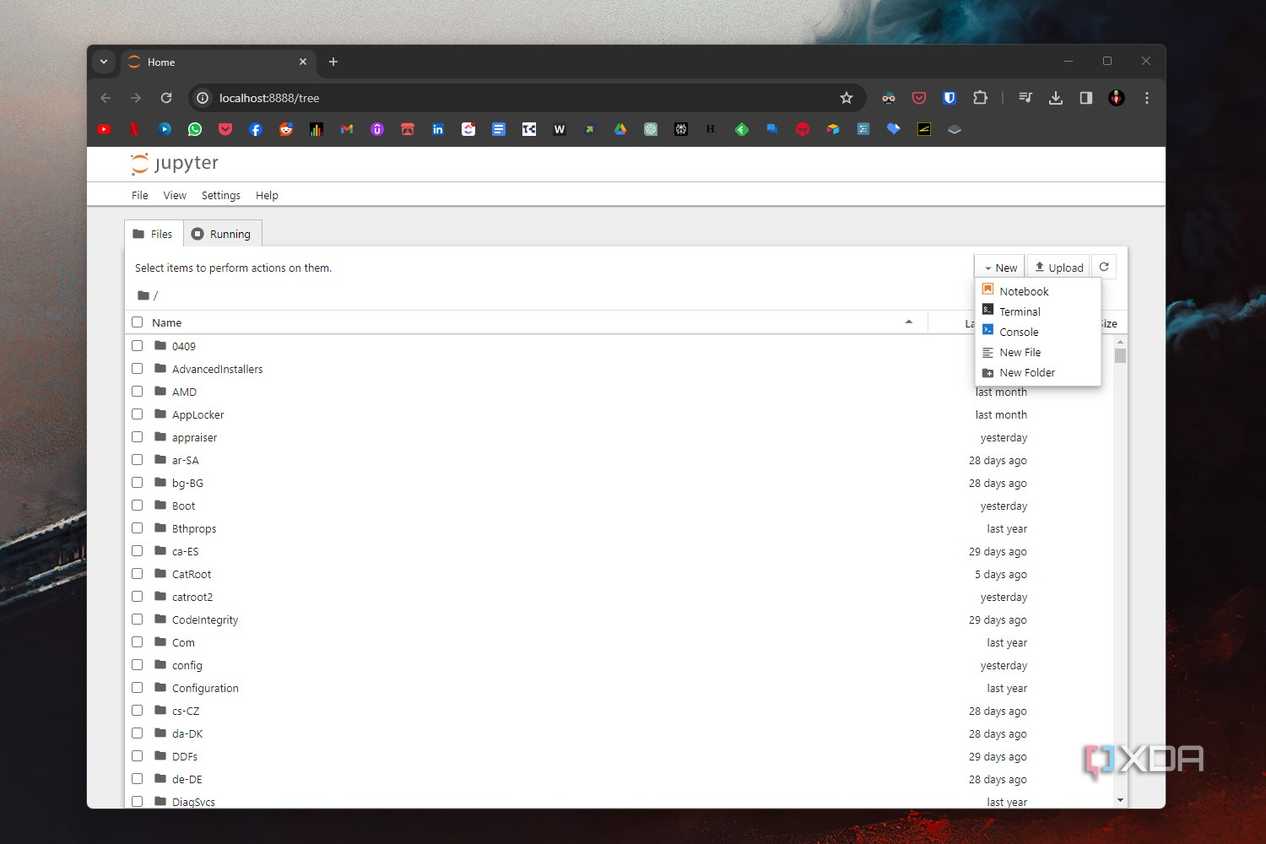Screen dimensions: 1266x844
Task: Open the Pocket extension in toolbar
Action: tap(919, 98)
